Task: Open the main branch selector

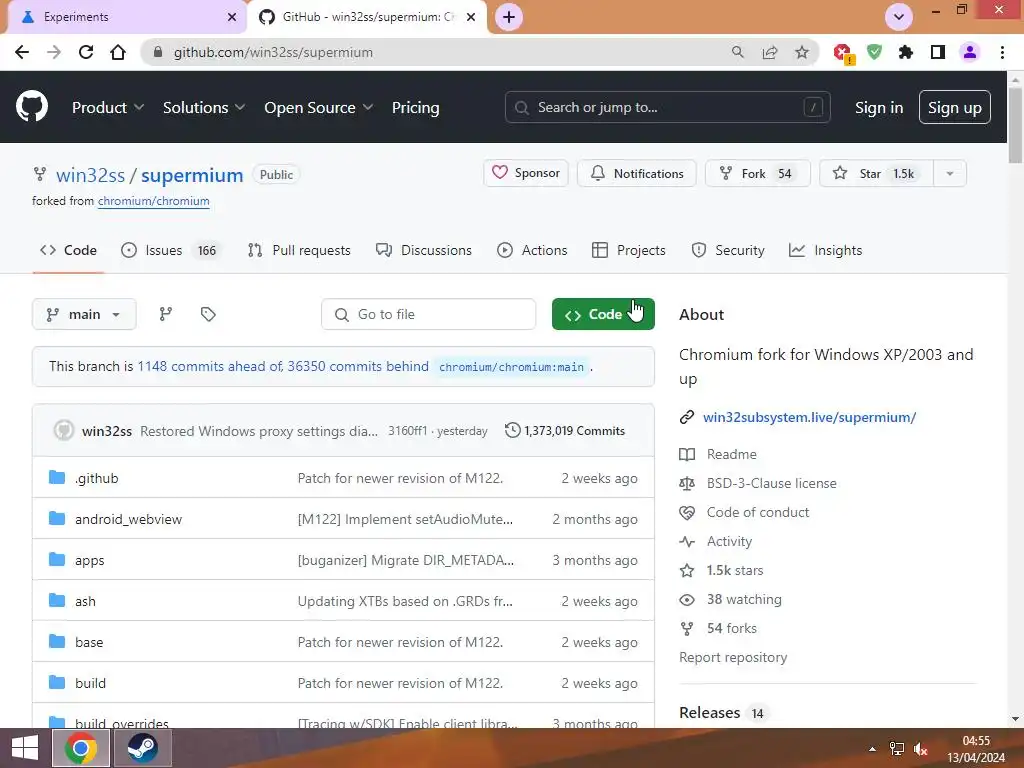Action: pyautogui.click(x=84, y=314)
